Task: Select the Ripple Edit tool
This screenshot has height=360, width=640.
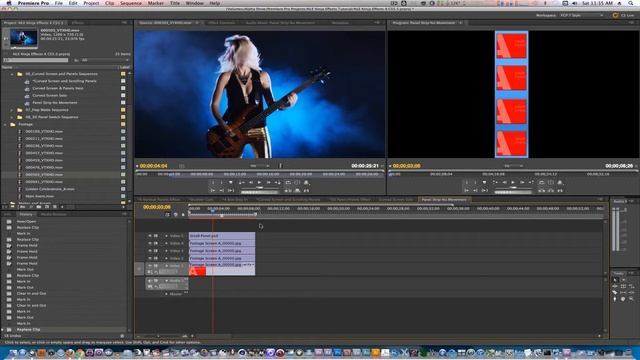Action: click(615, 286)
